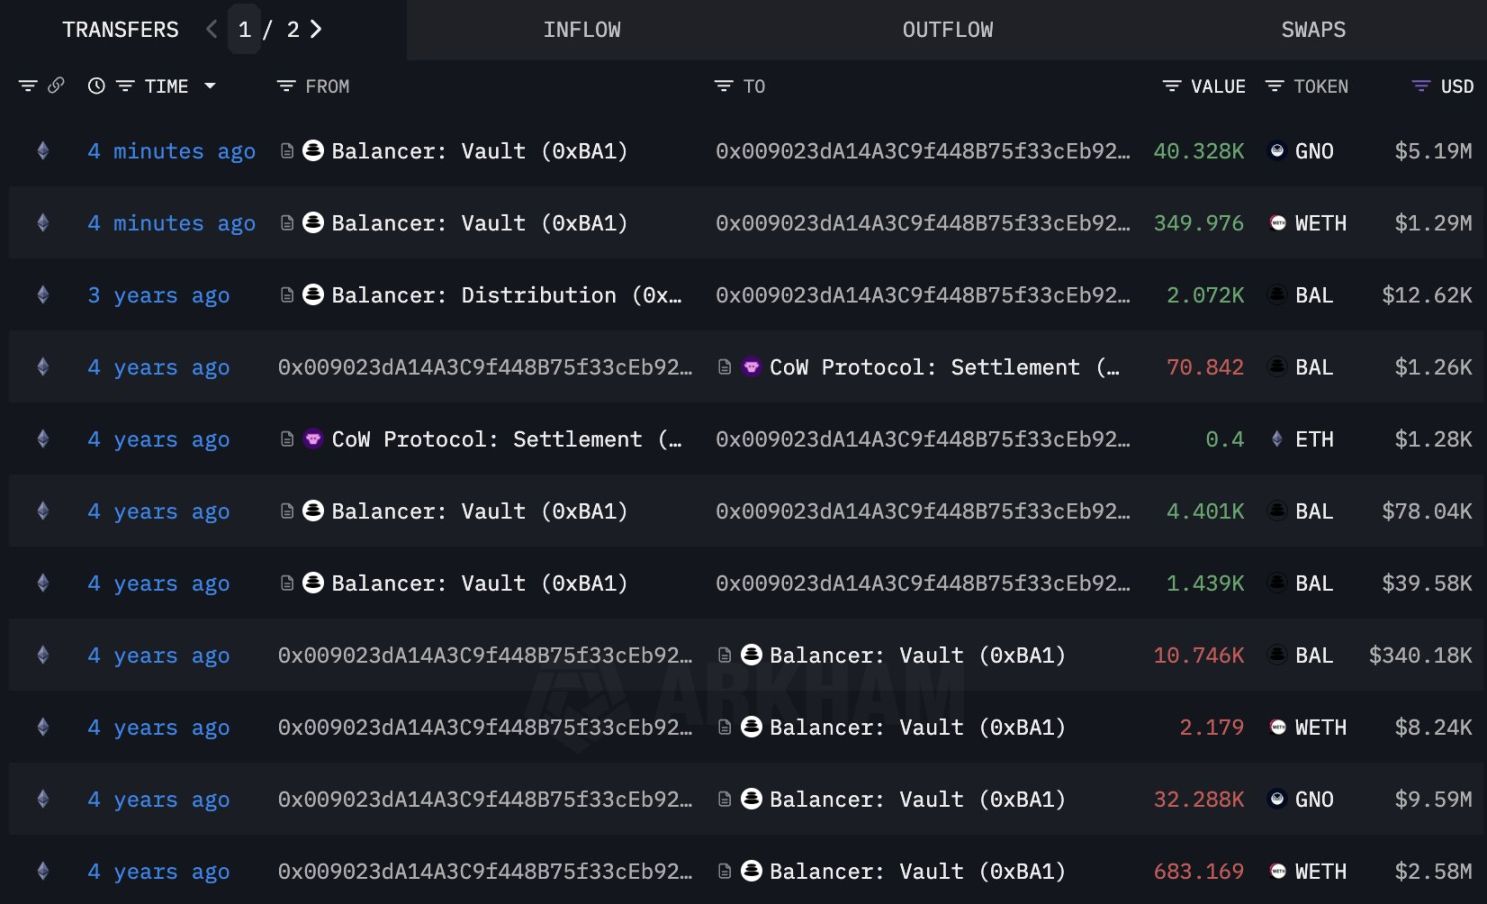
Task: Click the WETH token icon on the second row
Action: coord(1278,223)
